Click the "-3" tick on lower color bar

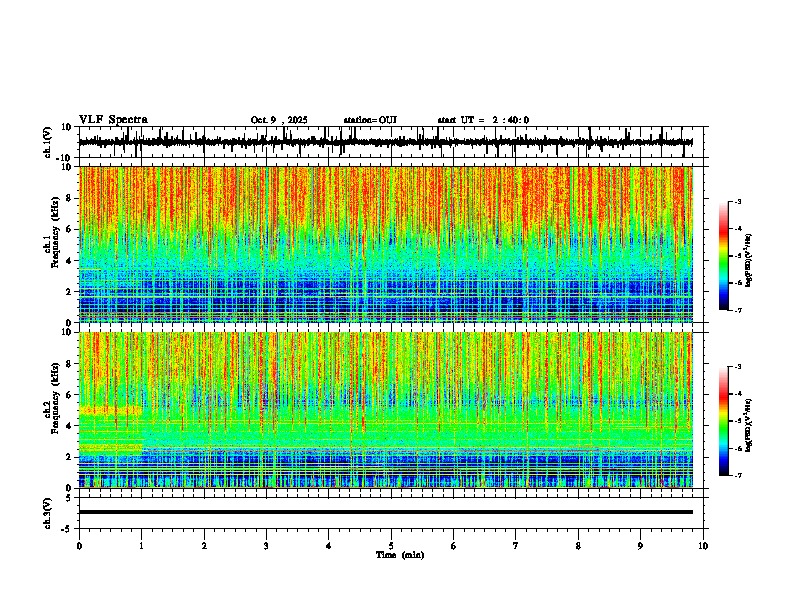[x=737, y=367]
